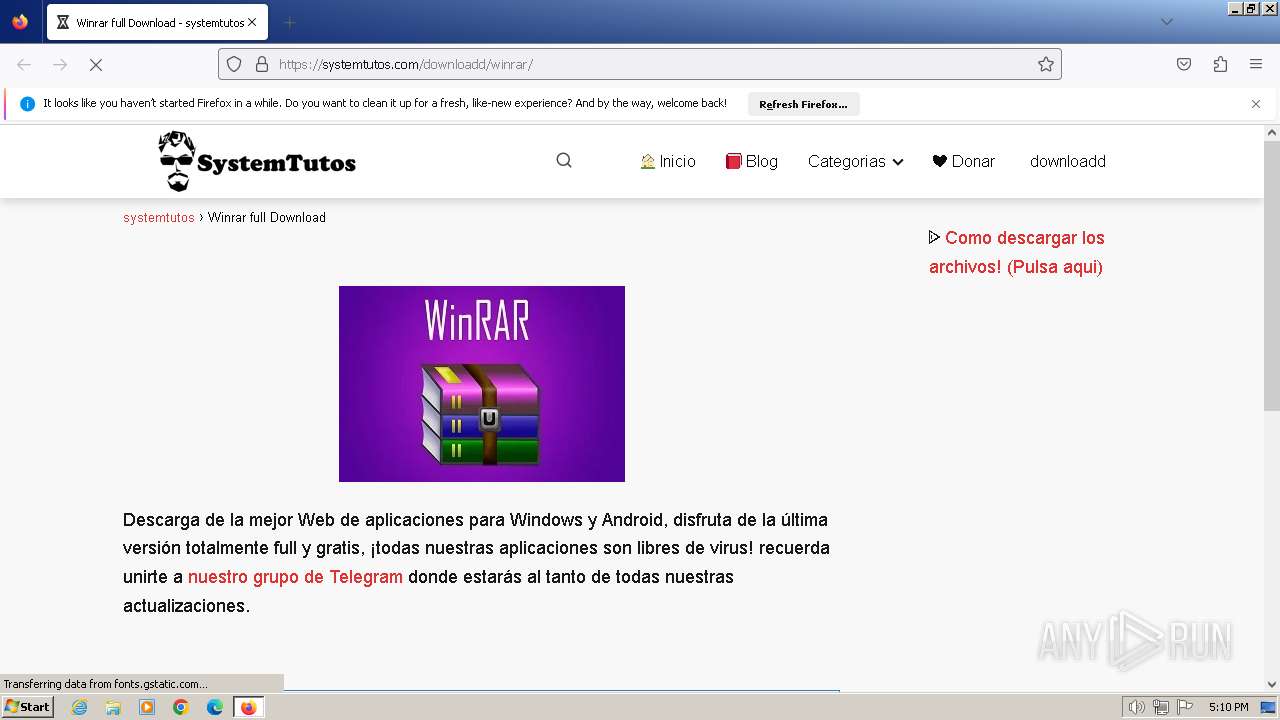The height and width of the screenshot is (720, 1280).
Task: Open volume control in system tray
Action: click(x=1136, y=707)
